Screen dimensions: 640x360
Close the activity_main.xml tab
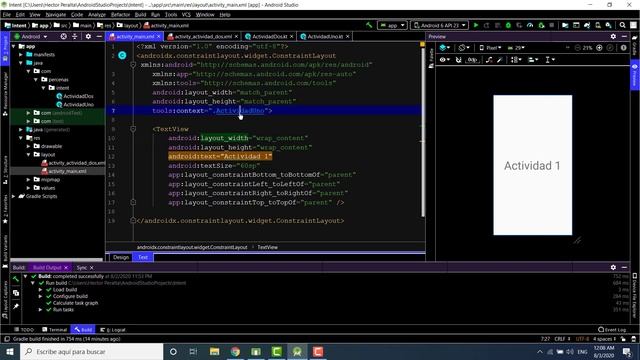point(159,36)
